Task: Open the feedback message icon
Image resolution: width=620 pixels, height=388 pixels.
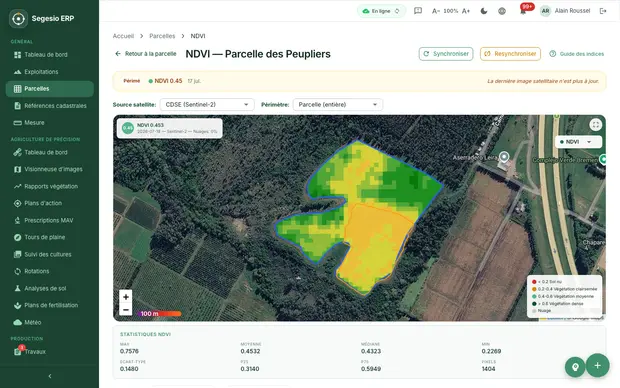Action: [418, 11]
